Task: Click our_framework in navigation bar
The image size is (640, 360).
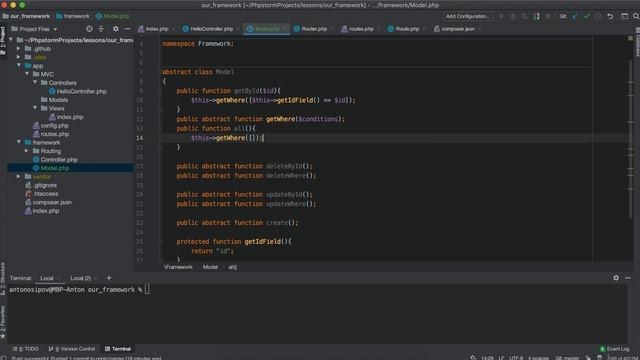Action: (x=26, y=16)
